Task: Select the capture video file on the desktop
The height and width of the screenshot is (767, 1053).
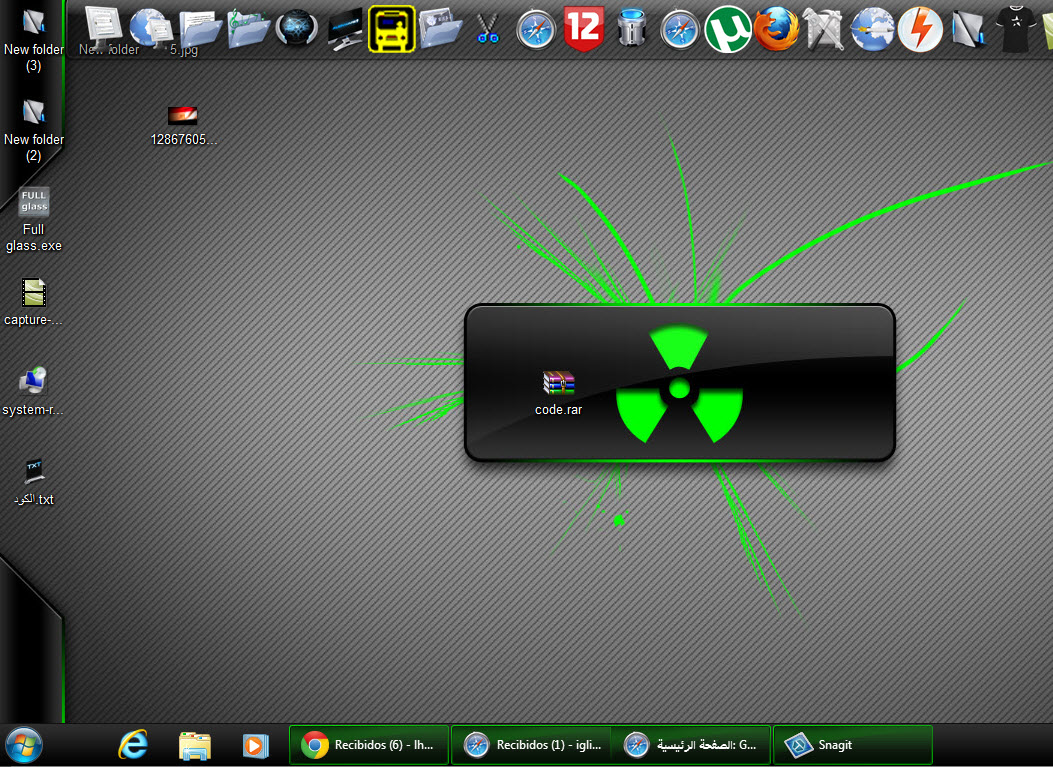Action: (34, 302)
